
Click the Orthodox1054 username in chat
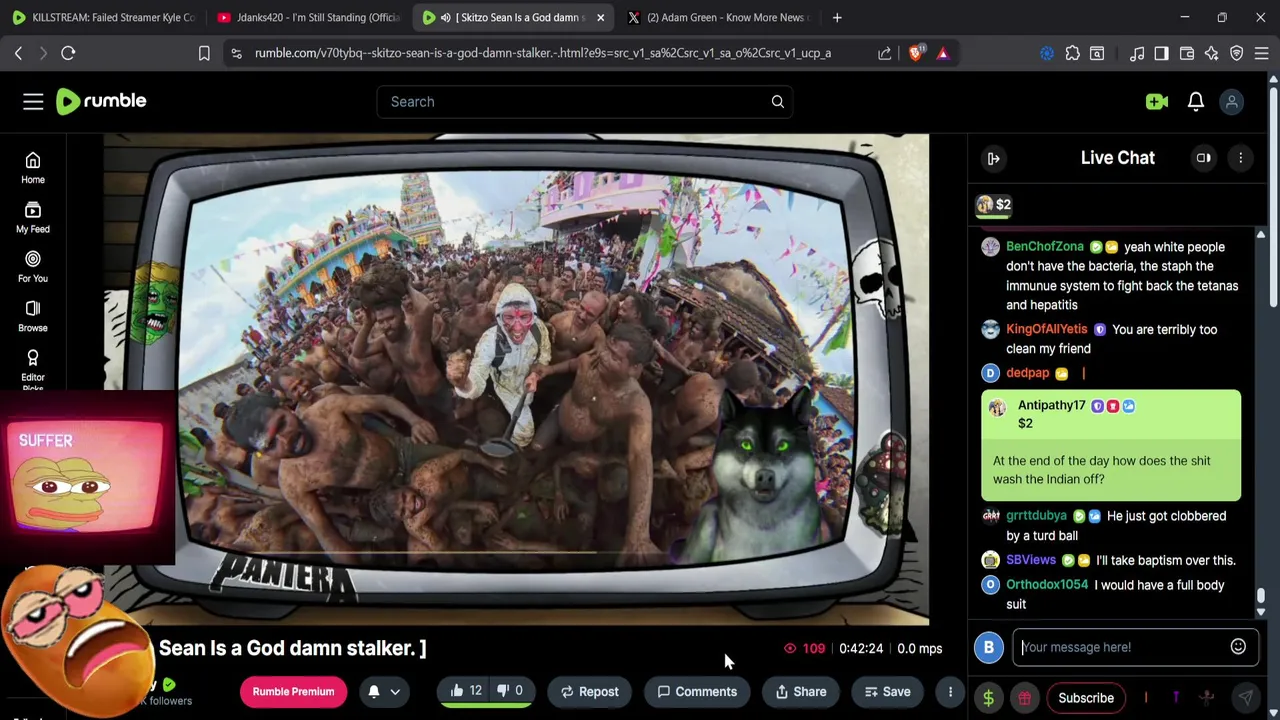(x=1046, y=585)
